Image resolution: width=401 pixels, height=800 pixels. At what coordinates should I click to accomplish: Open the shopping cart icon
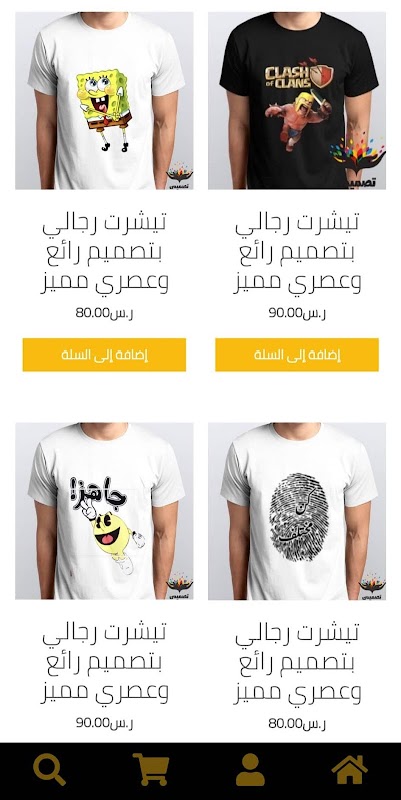pyautogui.click(x=151, y=769)
